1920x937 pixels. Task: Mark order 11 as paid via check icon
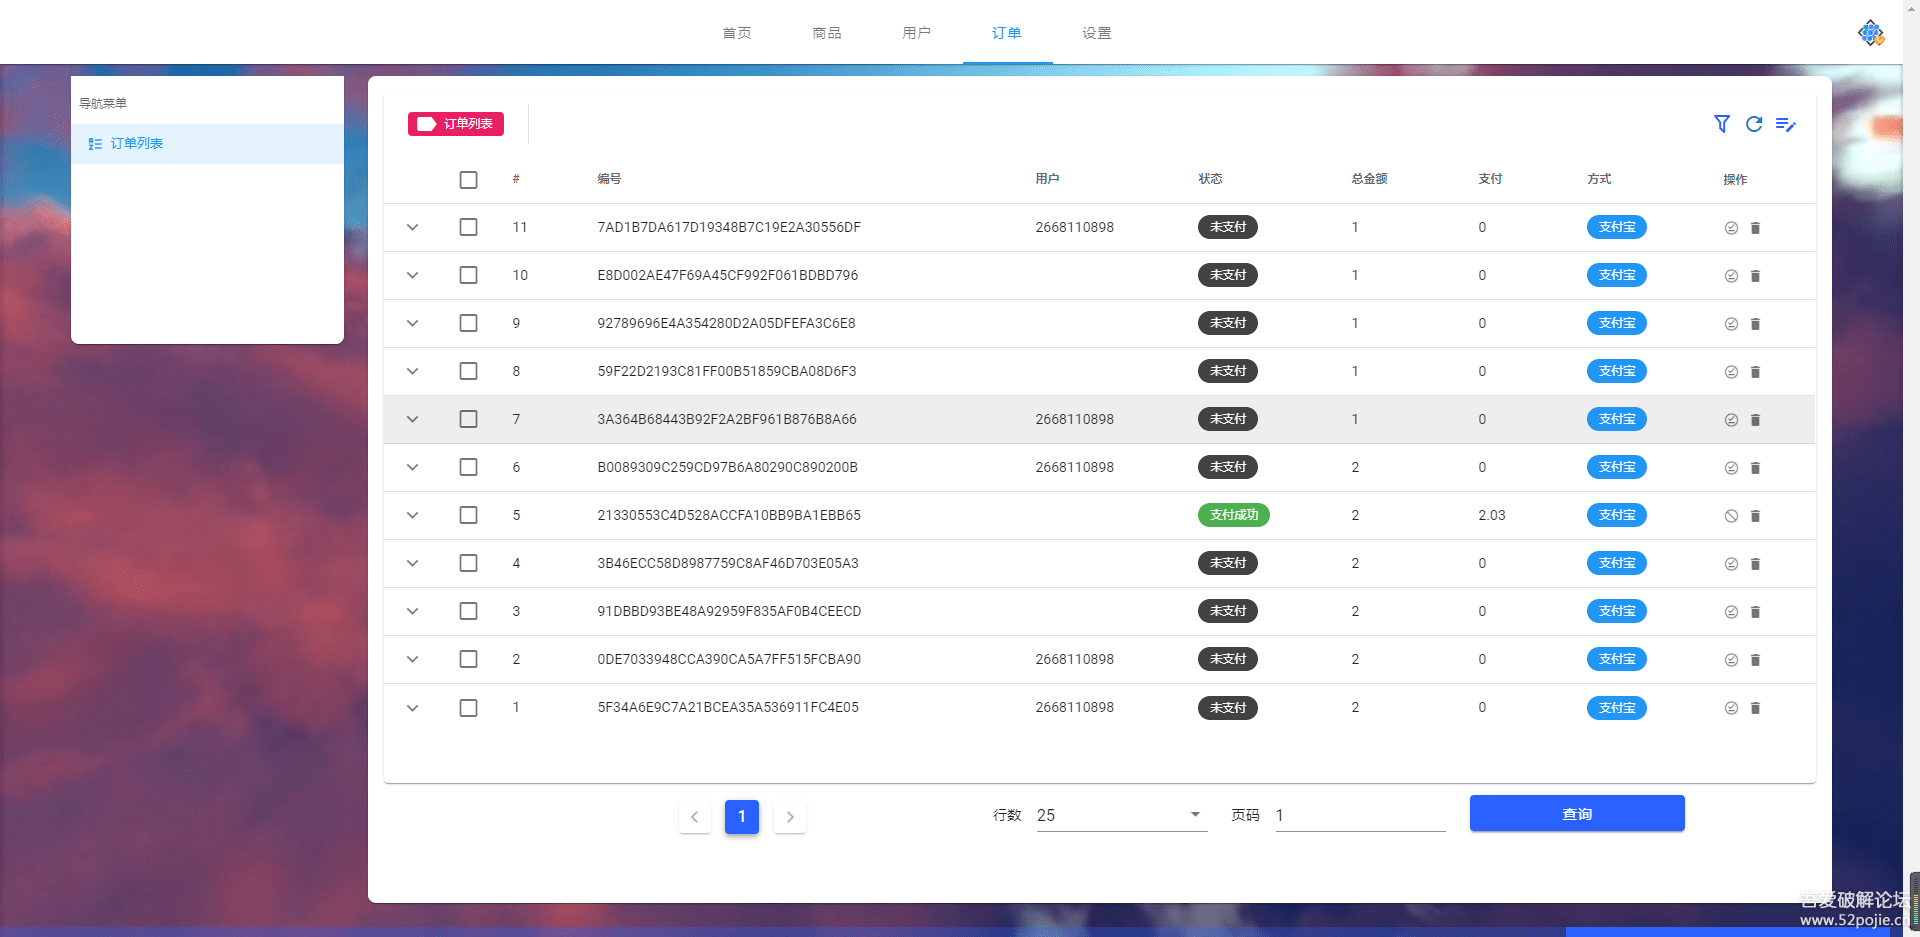click(1732, 227)
